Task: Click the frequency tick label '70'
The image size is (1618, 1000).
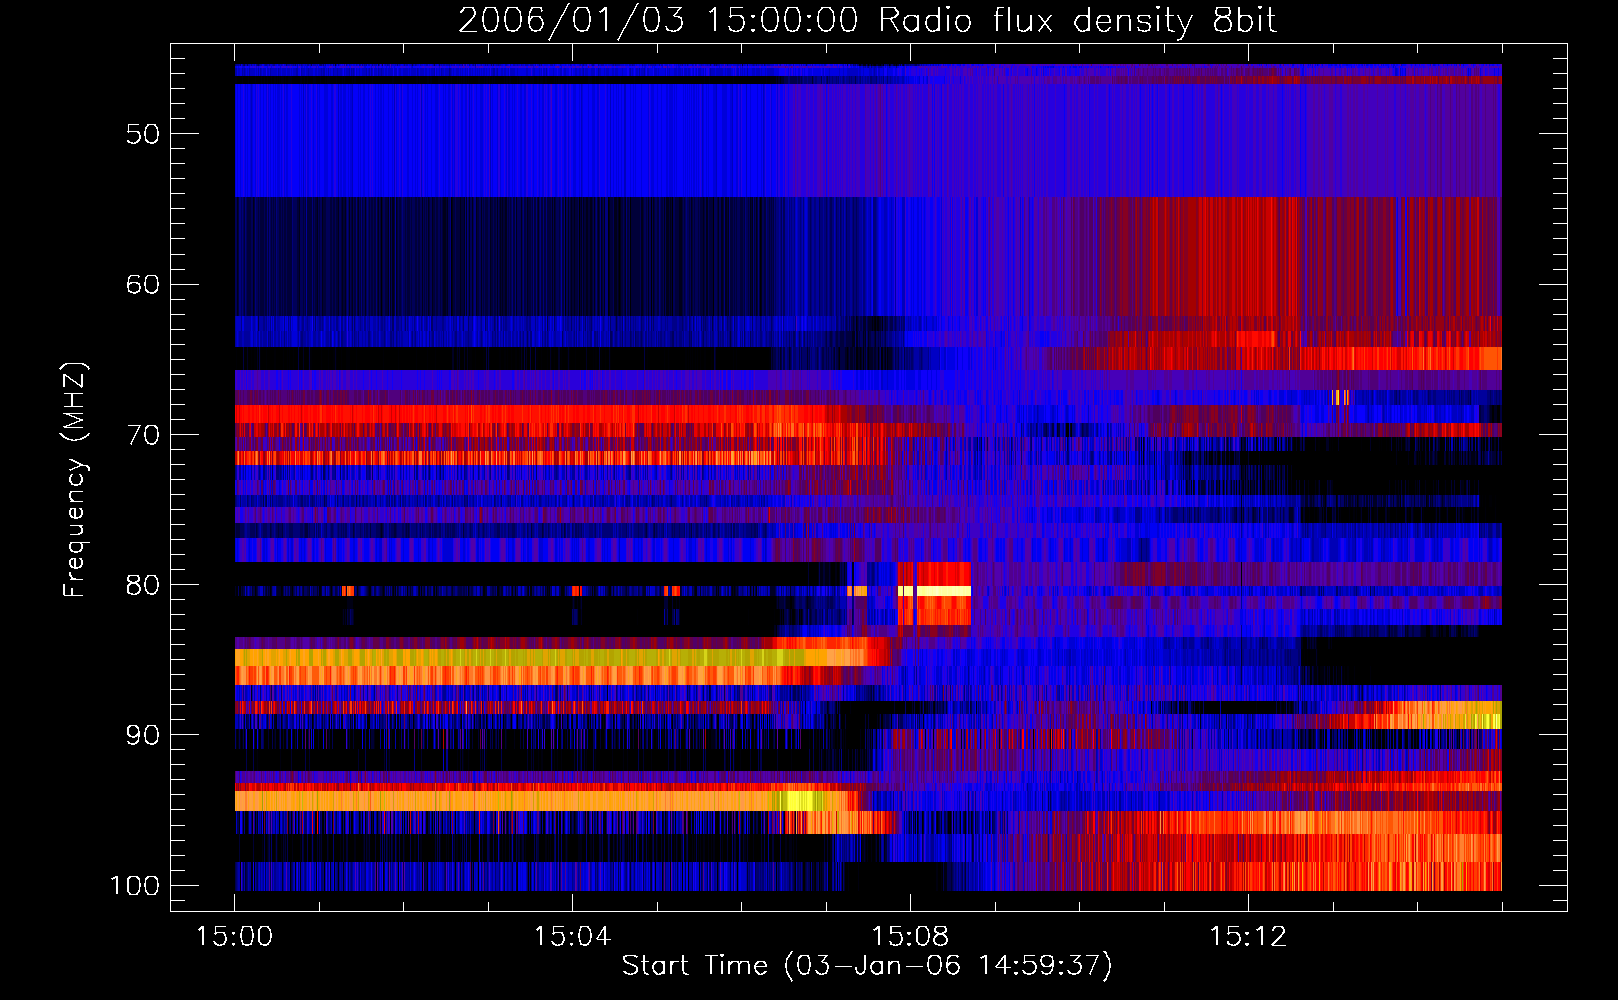Action: [x=143, y=435]
